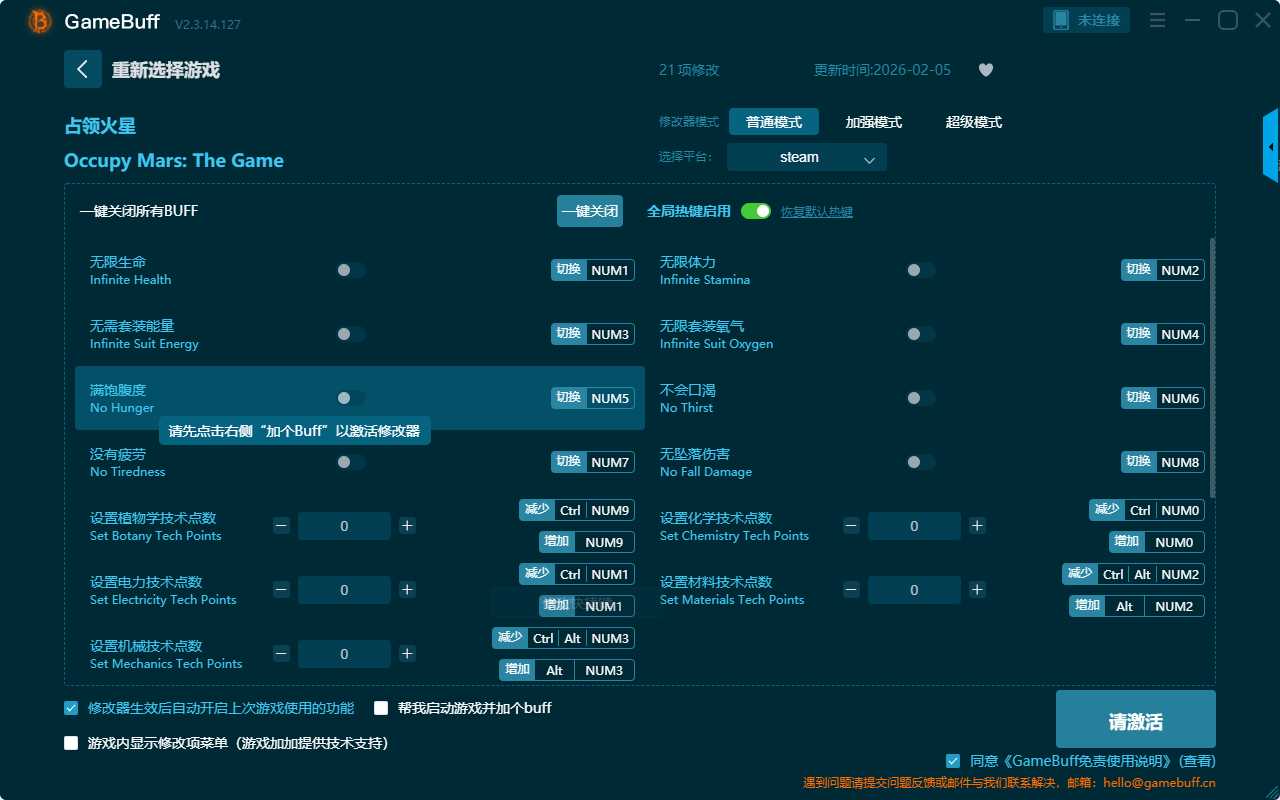Switch to 超级模式 mode tab
This screenshot has width=1280, height=800.
[973, 122]
